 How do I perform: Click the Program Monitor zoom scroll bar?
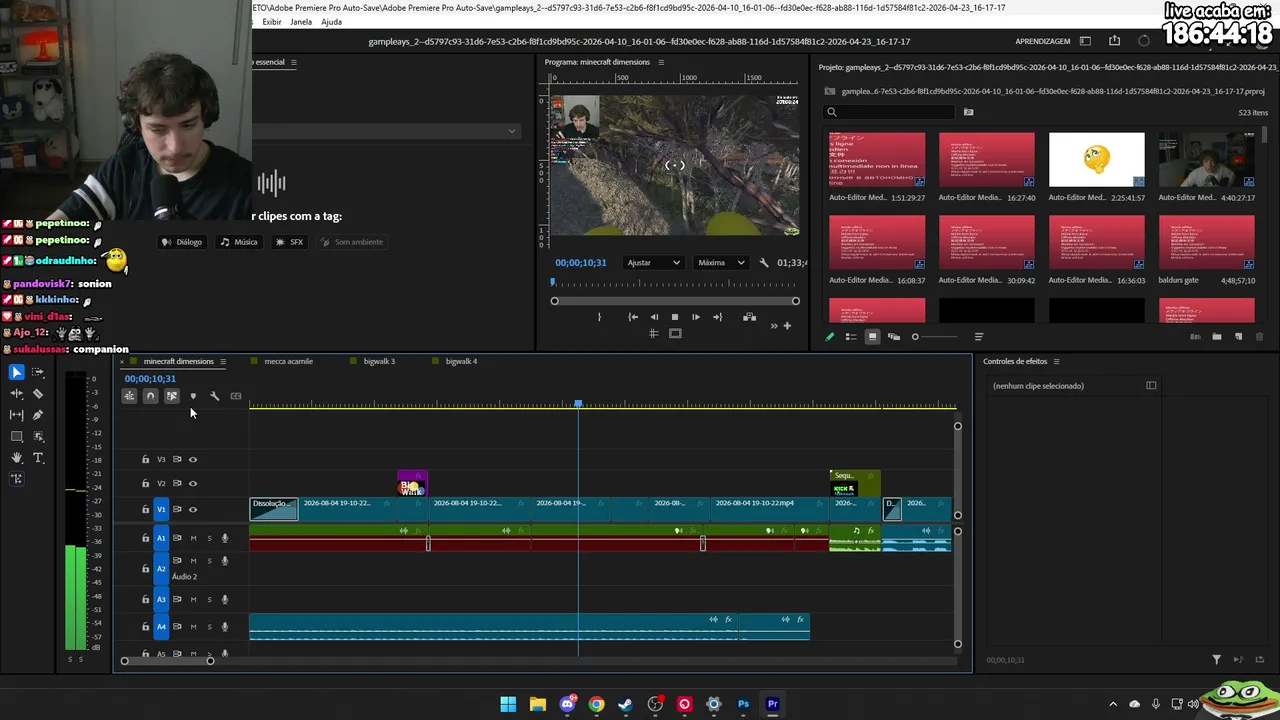tap(675, 301)
